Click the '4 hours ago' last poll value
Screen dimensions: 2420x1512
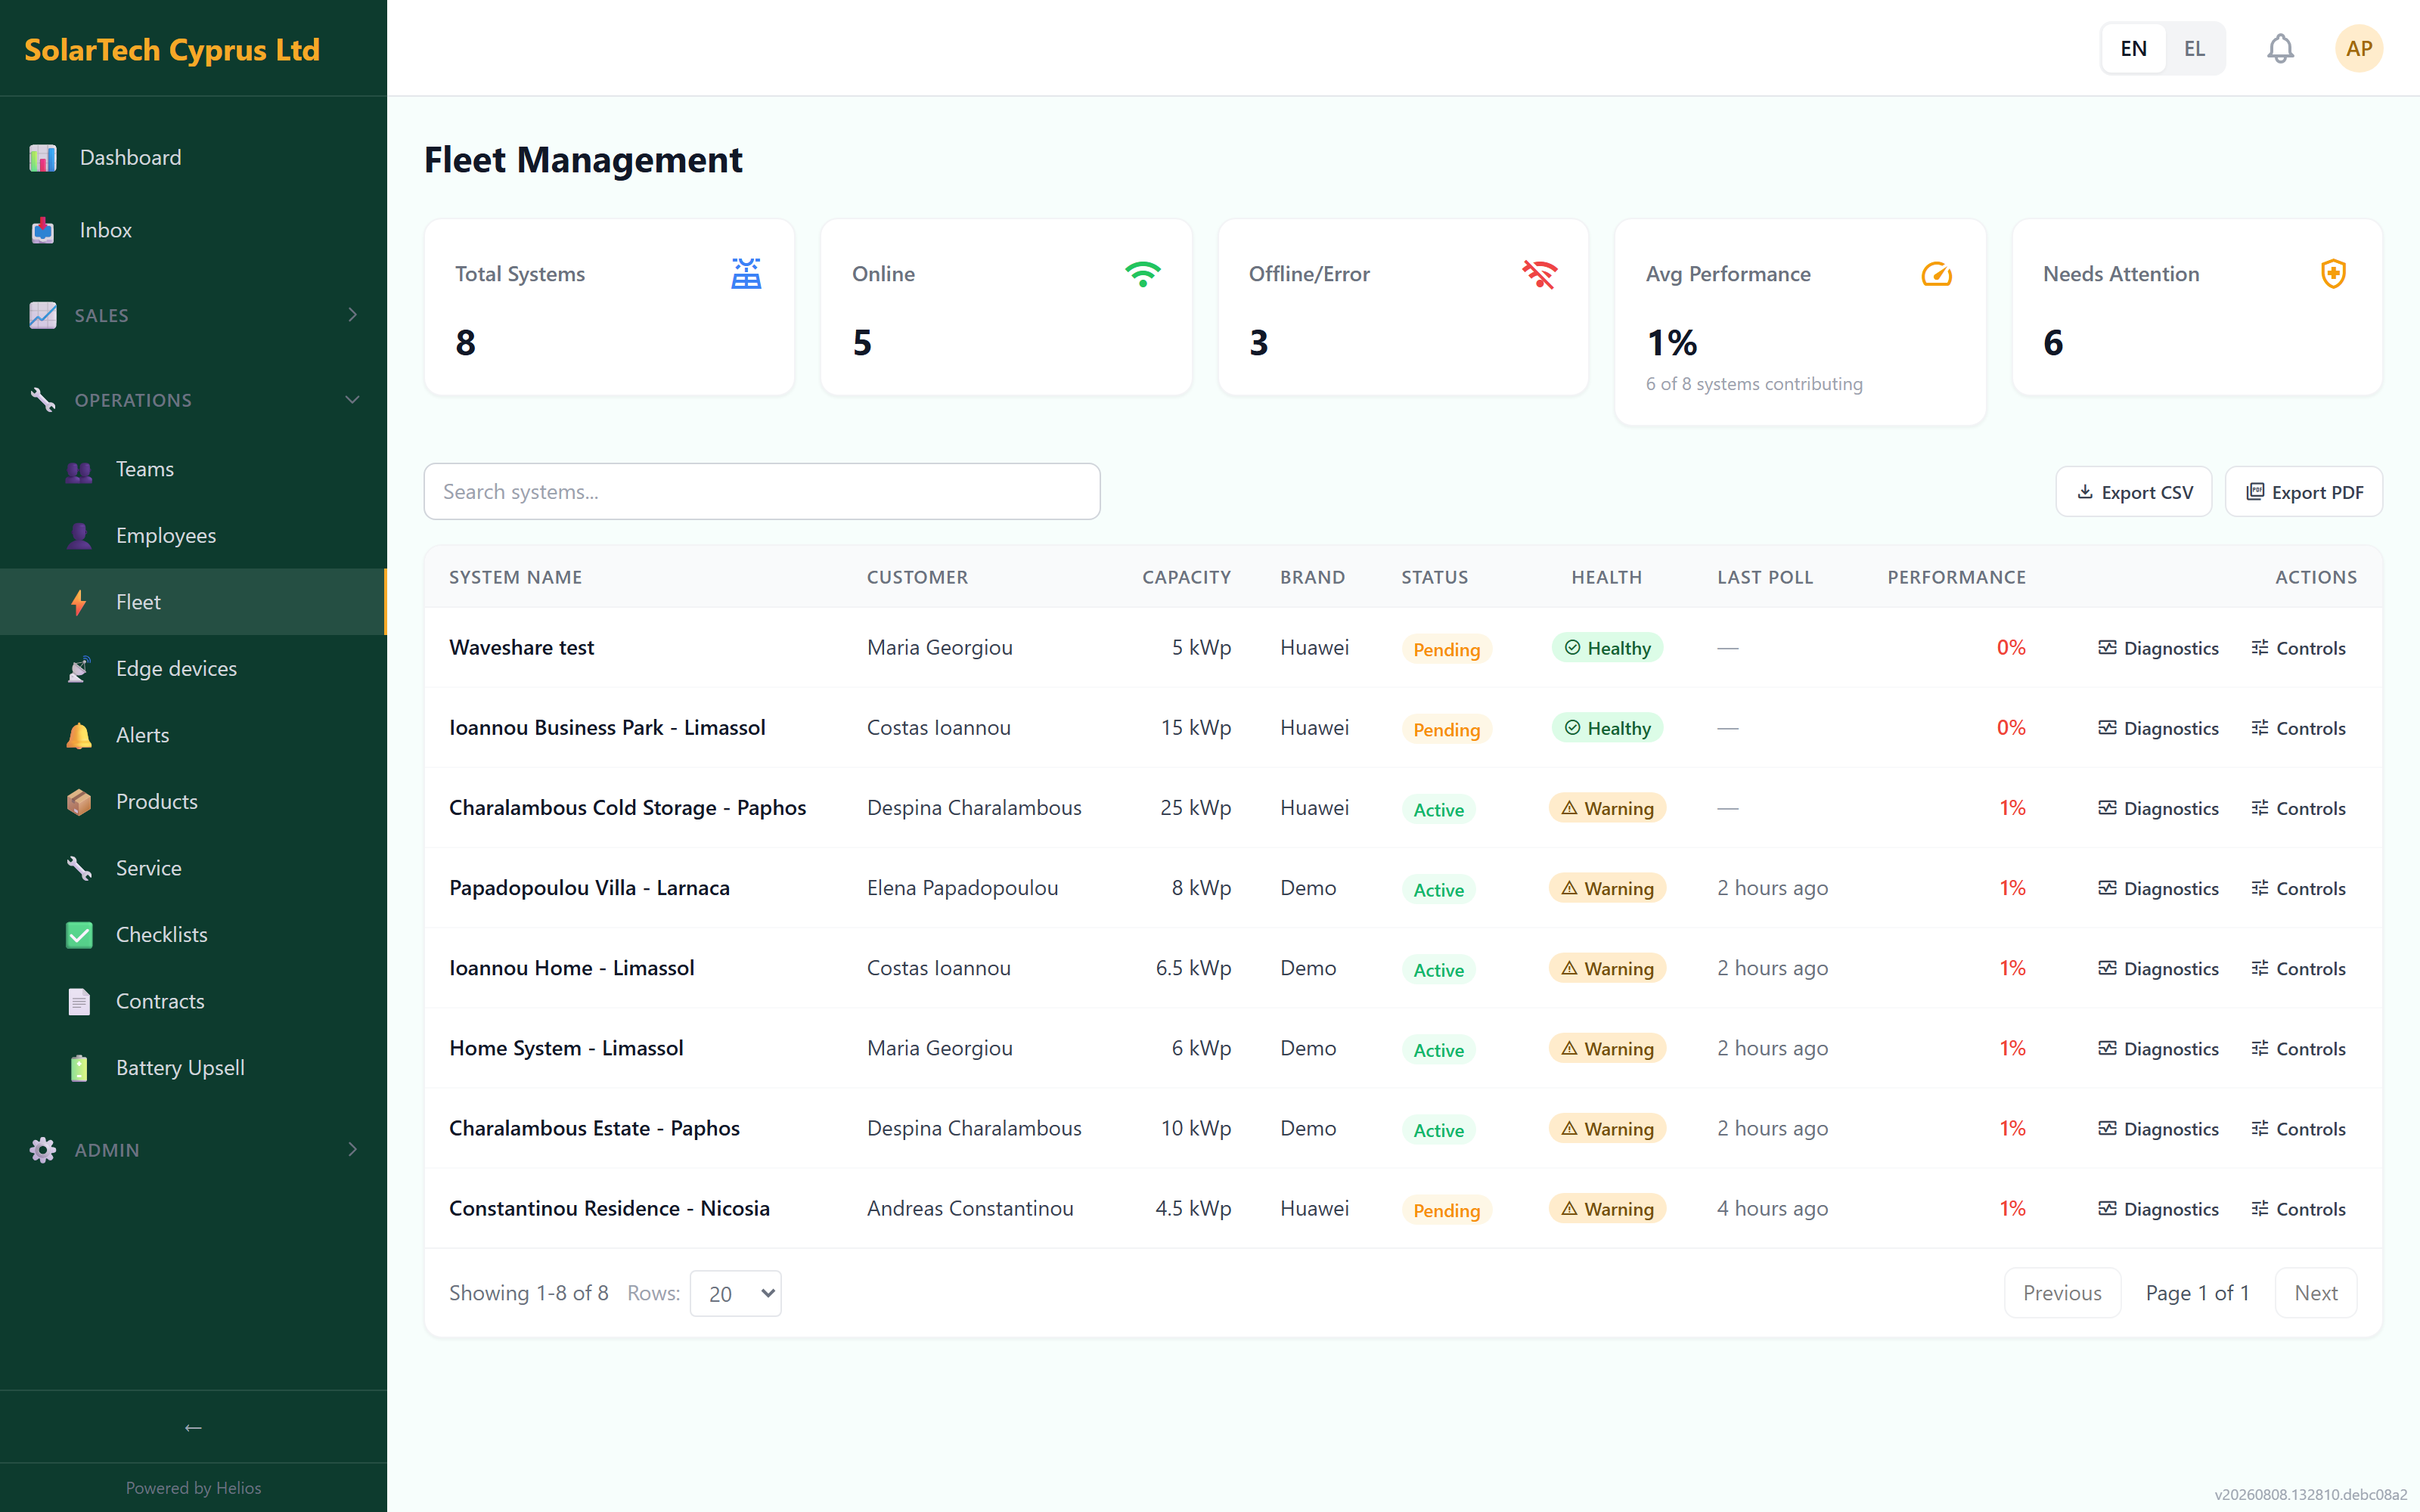point(1772,1208)
